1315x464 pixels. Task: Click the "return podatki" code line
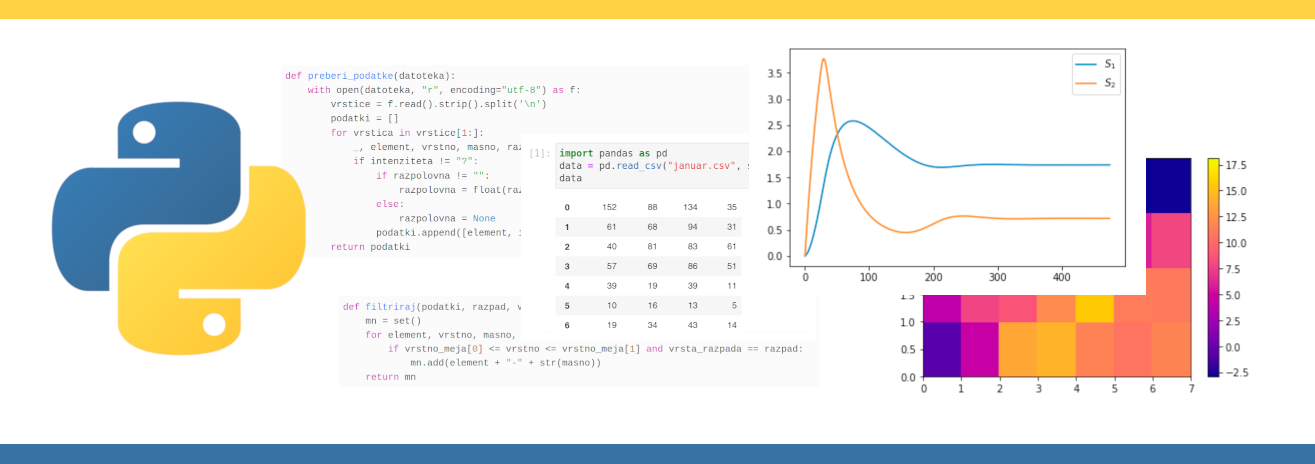click(x=370, y=246)
